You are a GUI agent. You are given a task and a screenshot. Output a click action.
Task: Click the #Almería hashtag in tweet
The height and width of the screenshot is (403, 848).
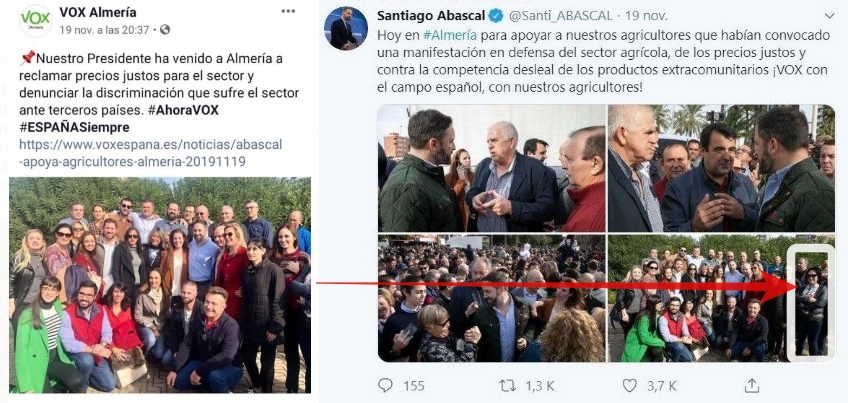449,36
